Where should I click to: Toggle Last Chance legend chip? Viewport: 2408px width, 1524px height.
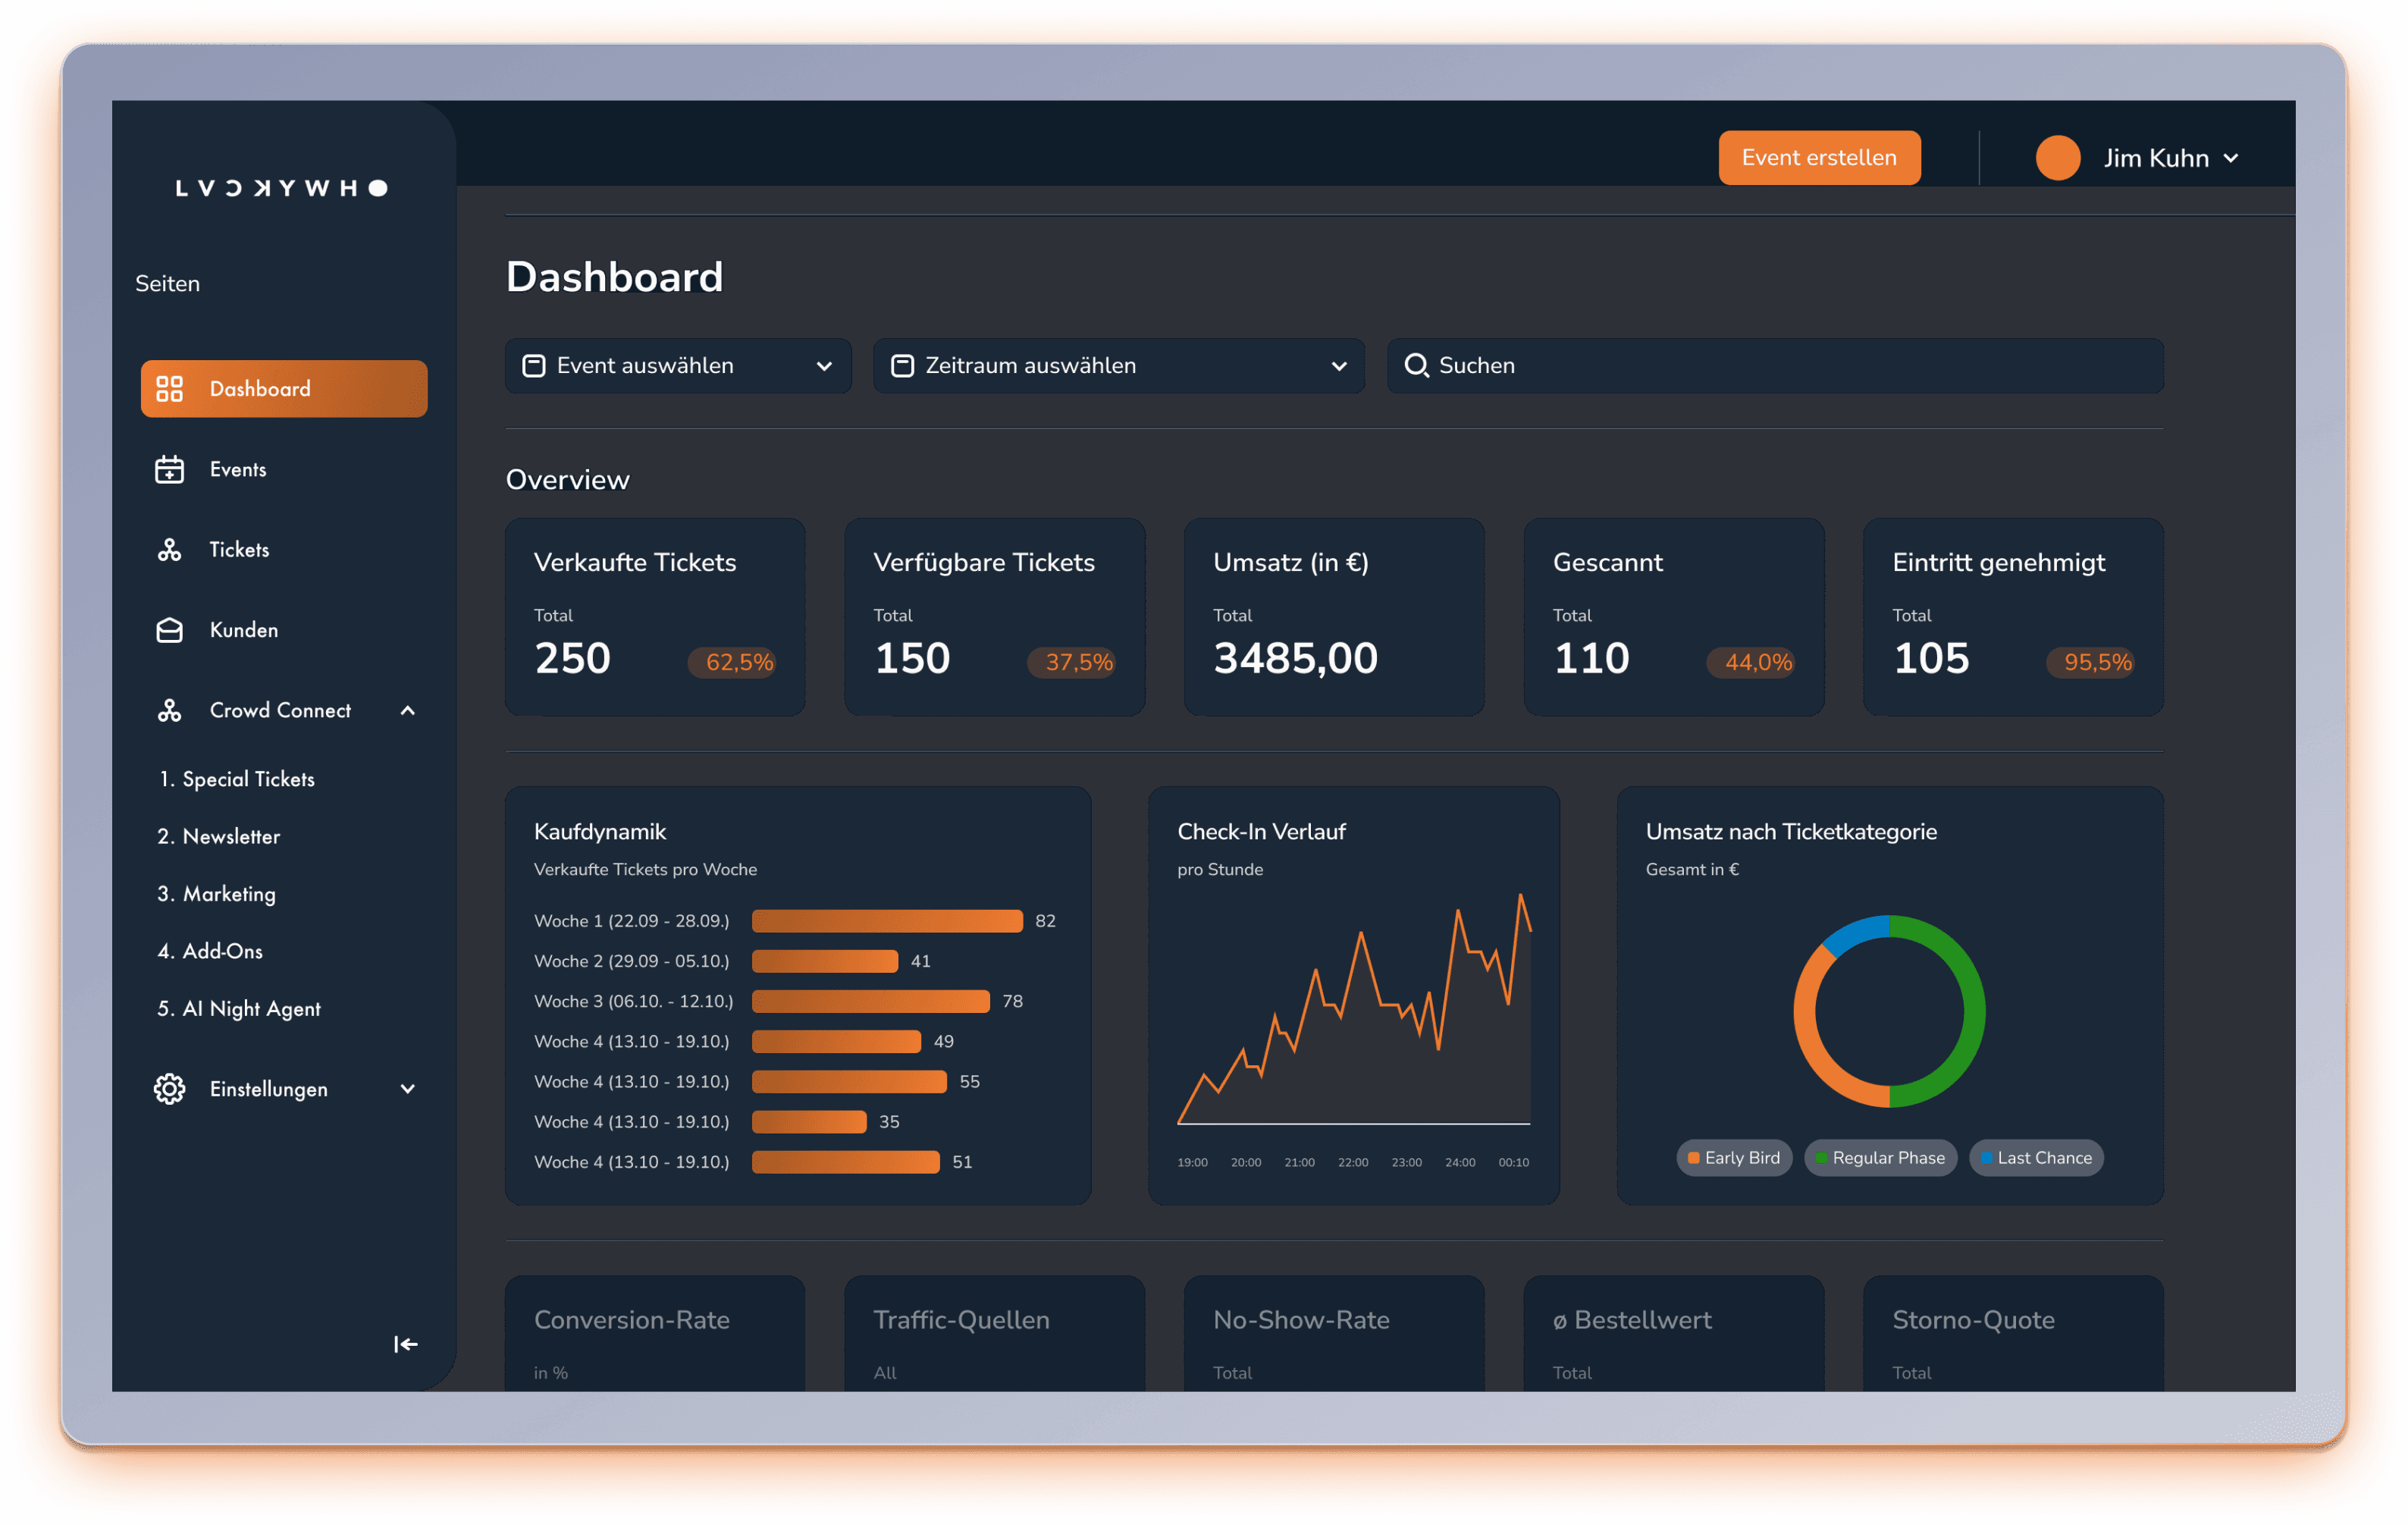click(x=2036, y=1158)
